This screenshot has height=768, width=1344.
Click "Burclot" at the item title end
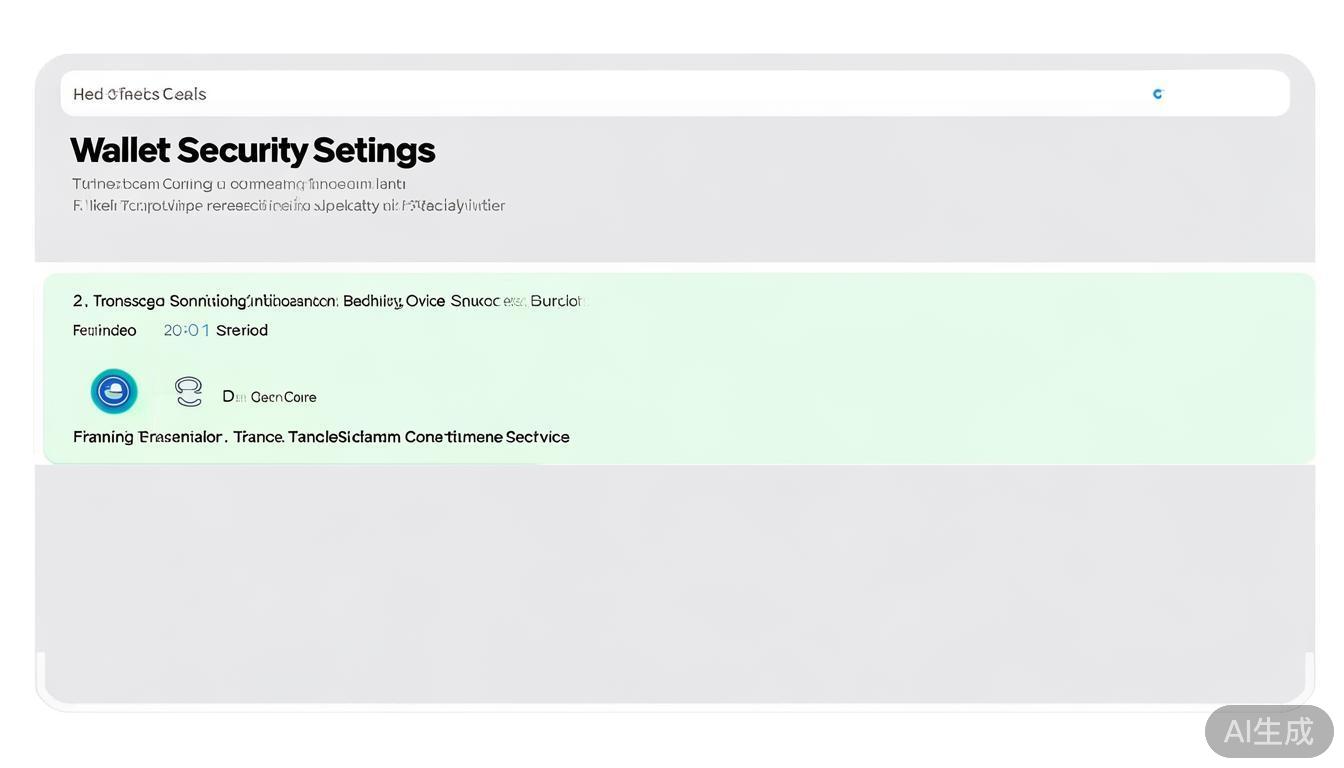(x=556, y=301)
